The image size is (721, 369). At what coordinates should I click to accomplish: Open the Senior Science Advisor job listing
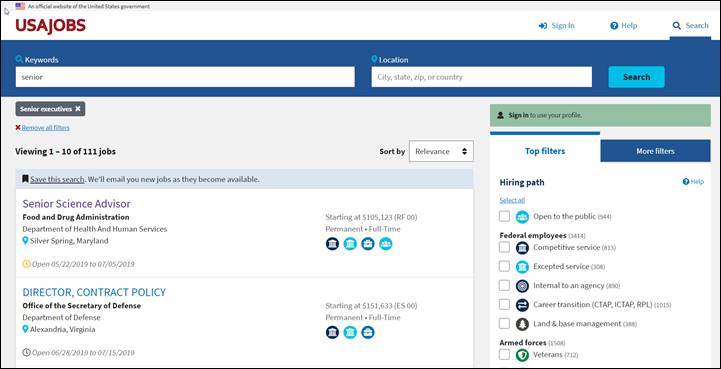(x=76, y=204)
